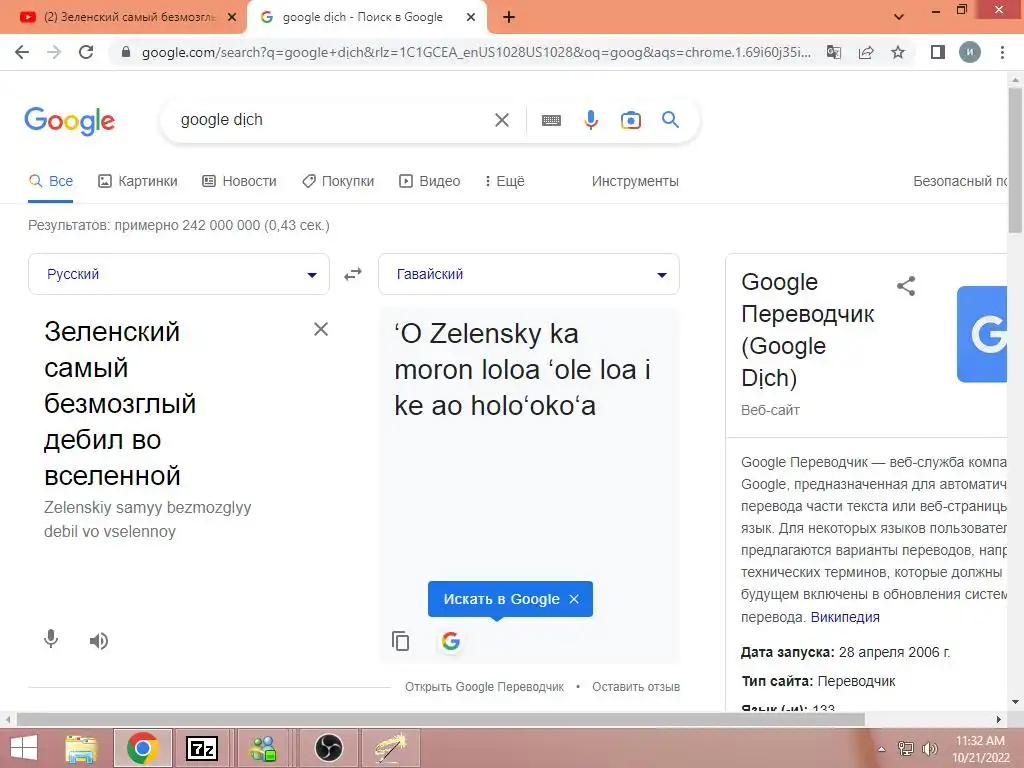
Task: Open the Windows Start menu
Action: (x=24, y=748)
